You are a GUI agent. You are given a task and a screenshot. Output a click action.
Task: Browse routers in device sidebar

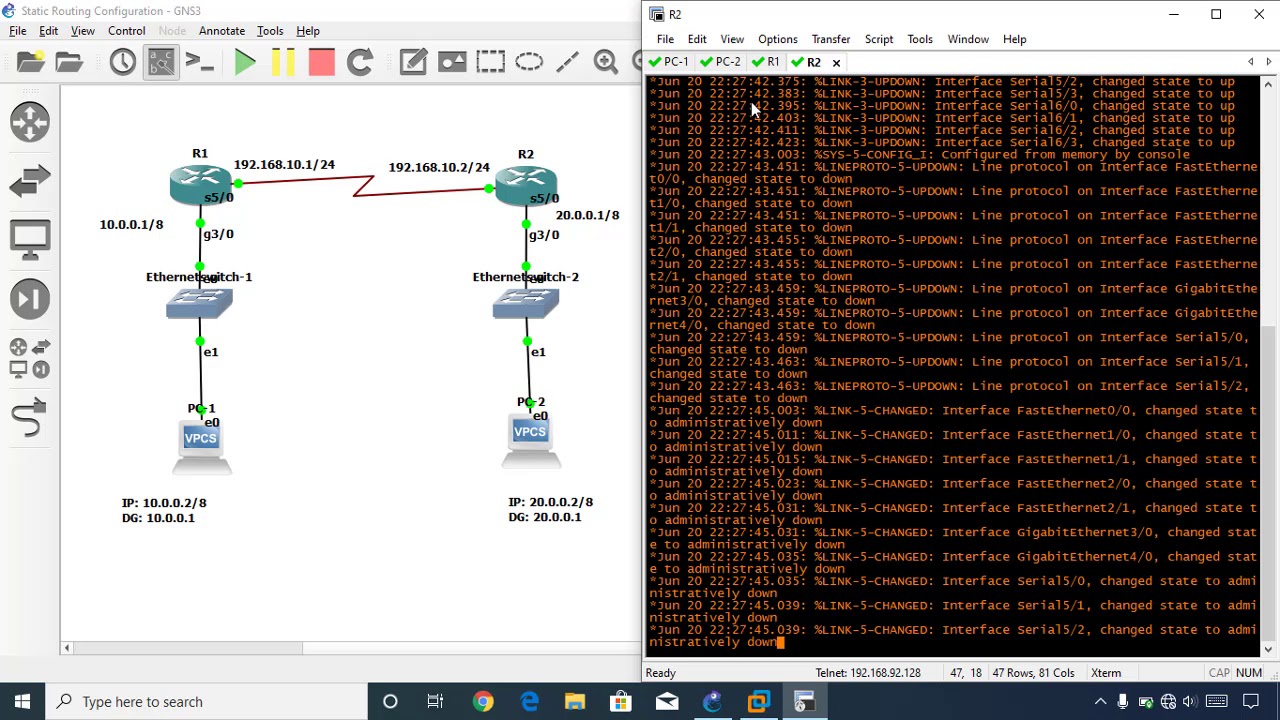click(x=30, y=122)
